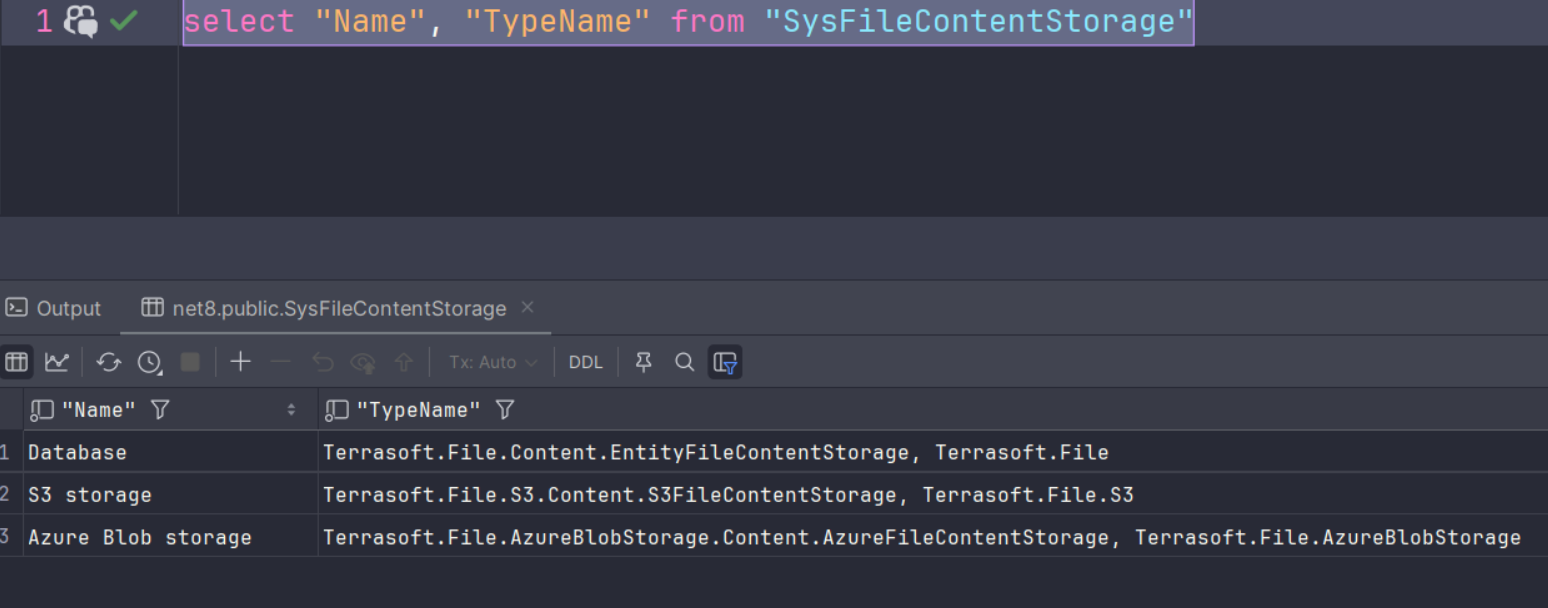Filter the "TypeName" column via funnel icon
Screen dimensions: 1548x608
[505, 409]
